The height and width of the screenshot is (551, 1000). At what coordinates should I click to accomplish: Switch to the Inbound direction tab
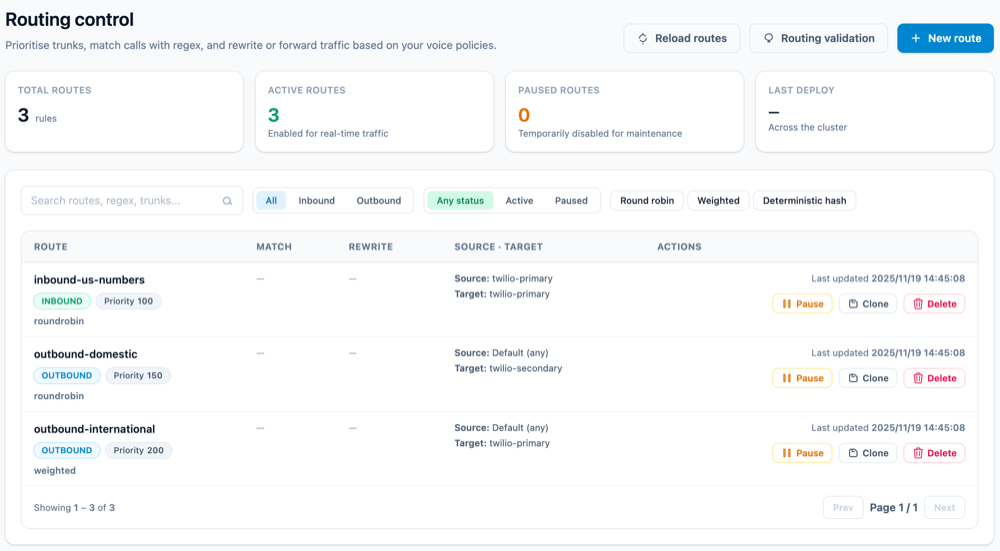[316, 201]
